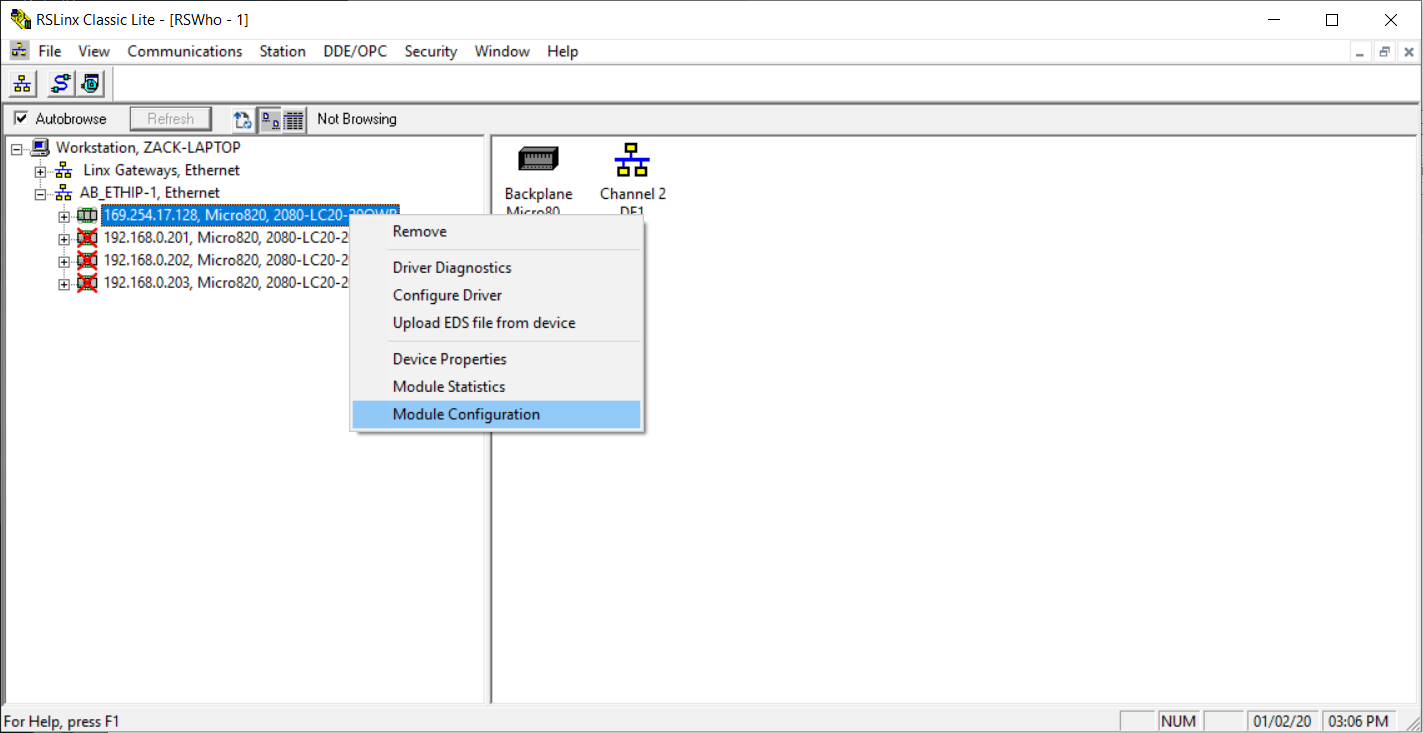Image resolution: width=1423 pixels, height=733 pixels.
Task: Expand the Linx Gateways, Ethernet node
Action: 40,171
